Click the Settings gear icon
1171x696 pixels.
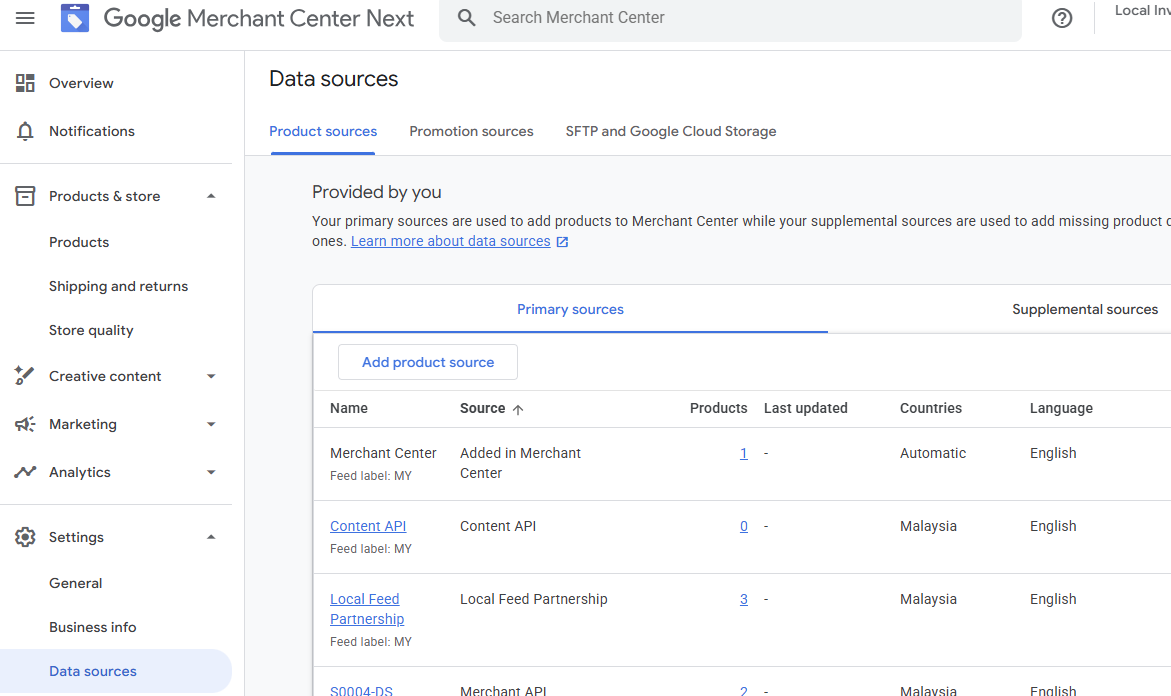click(x=25, y=537)
